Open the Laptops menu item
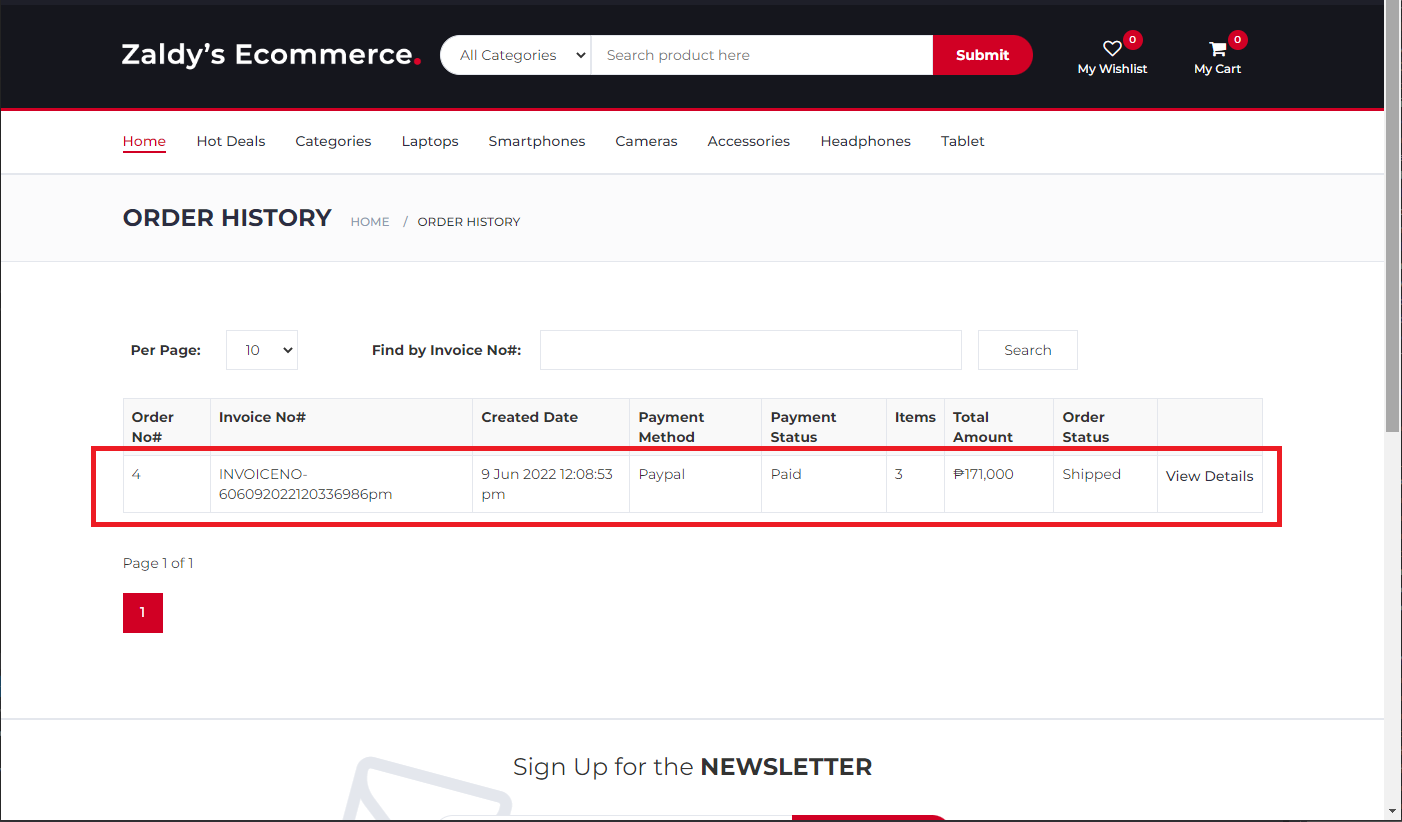This screenshot has height=822, width=1402. click(x=430, y=141)
